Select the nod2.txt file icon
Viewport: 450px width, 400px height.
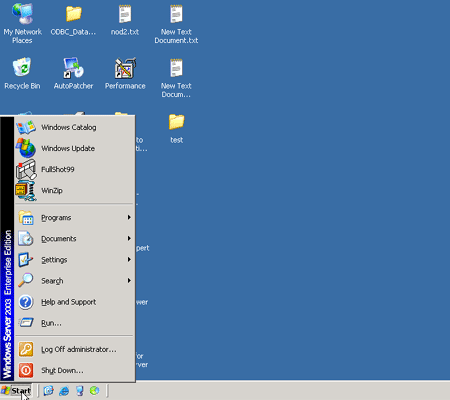125,20
